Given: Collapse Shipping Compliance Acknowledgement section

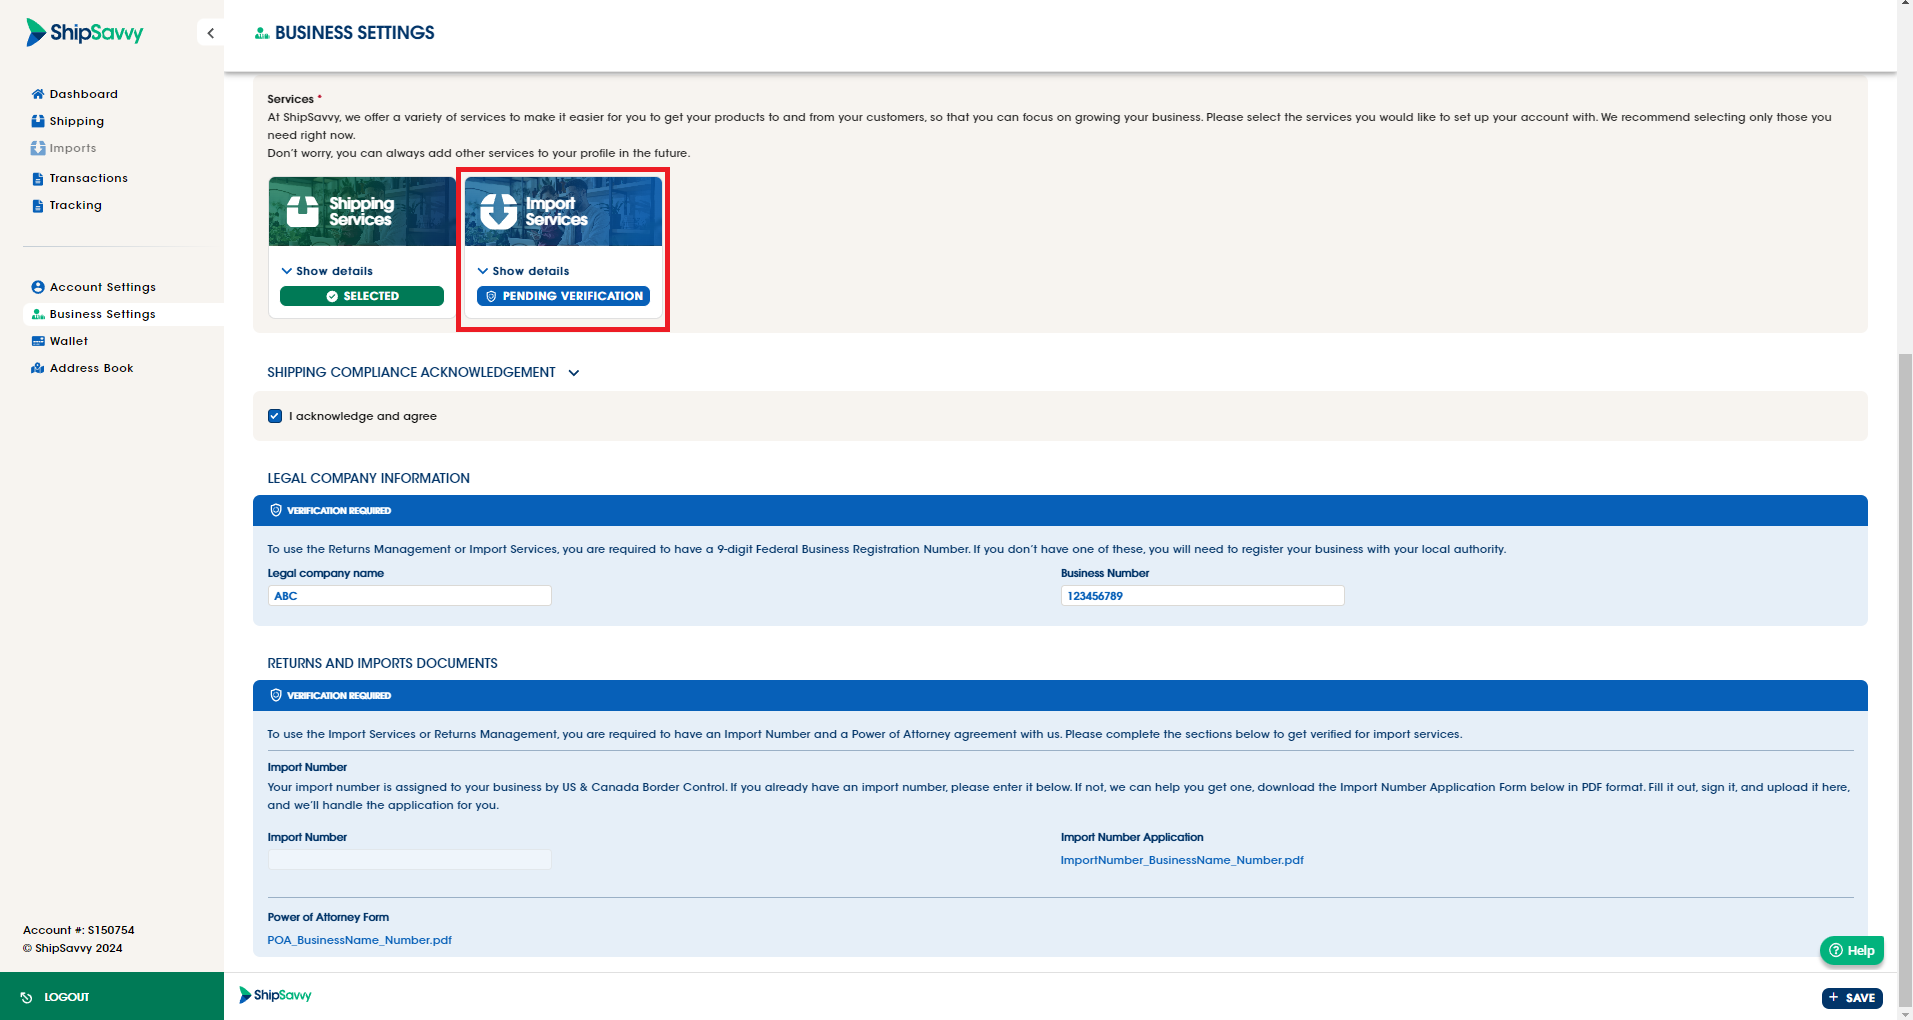Looking at the screenshot, I should coord(574,373).
